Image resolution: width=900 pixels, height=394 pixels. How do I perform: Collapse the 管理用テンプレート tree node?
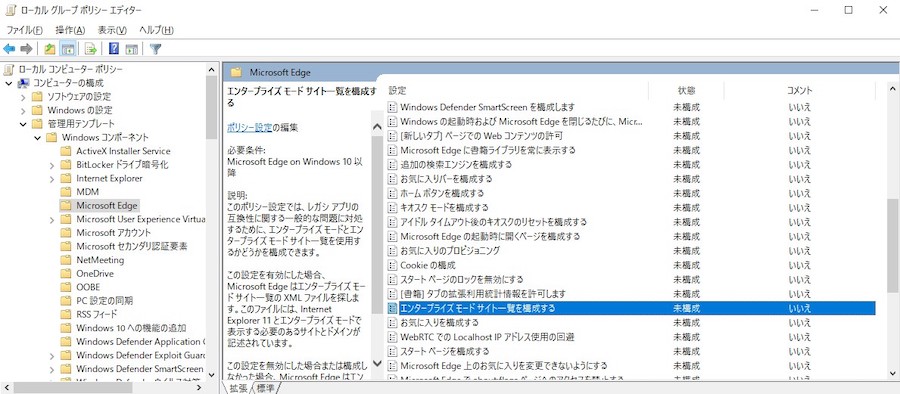tap(23, 123)
